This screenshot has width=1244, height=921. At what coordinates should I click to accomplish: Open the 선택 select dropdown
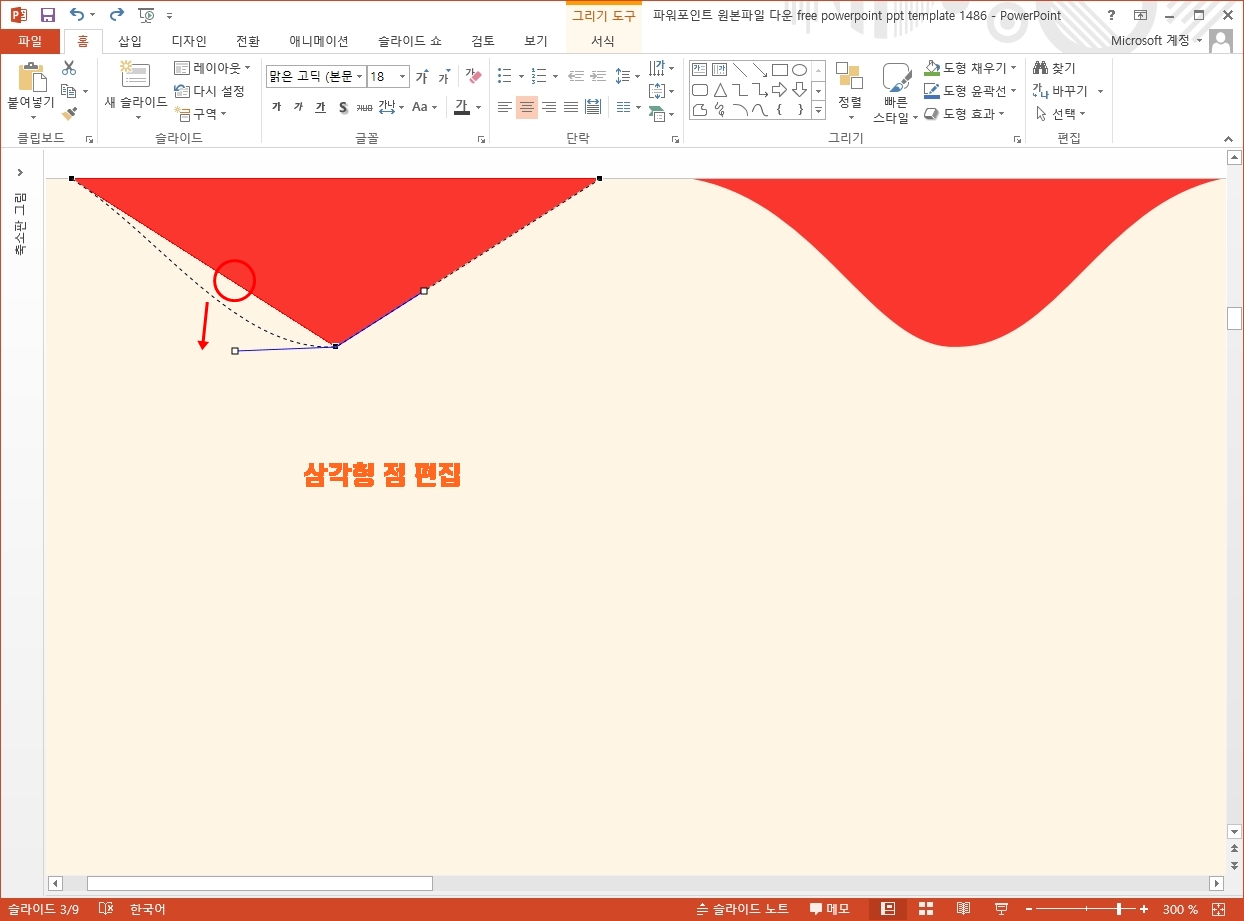[1061, 114]
